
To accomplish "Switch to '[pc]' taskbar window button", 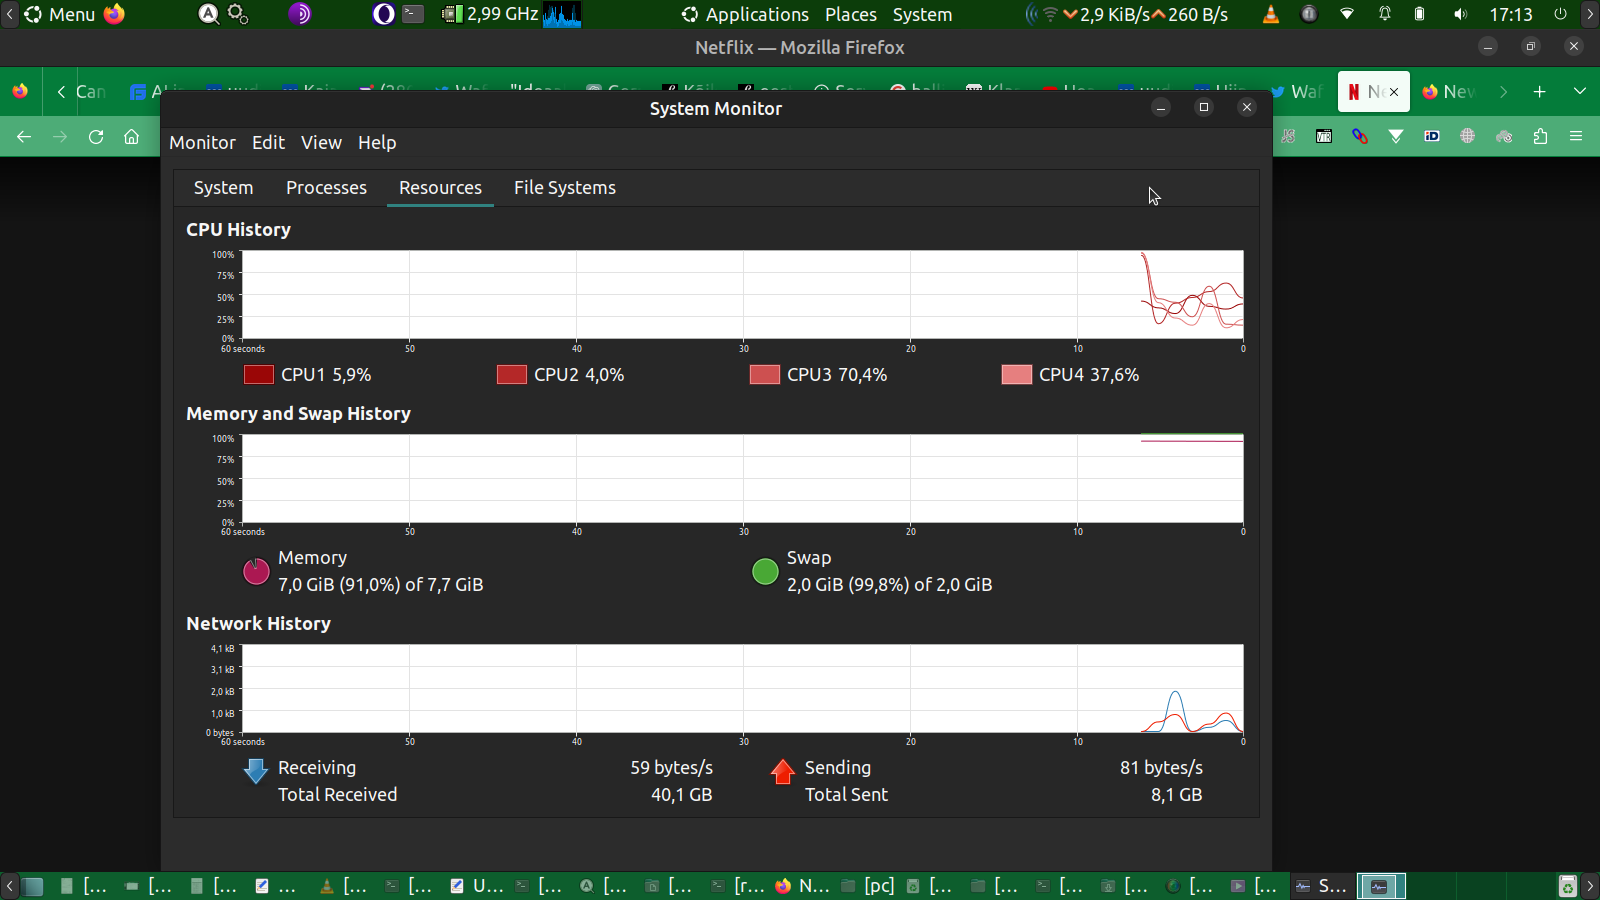I will (x=868, y=885).
